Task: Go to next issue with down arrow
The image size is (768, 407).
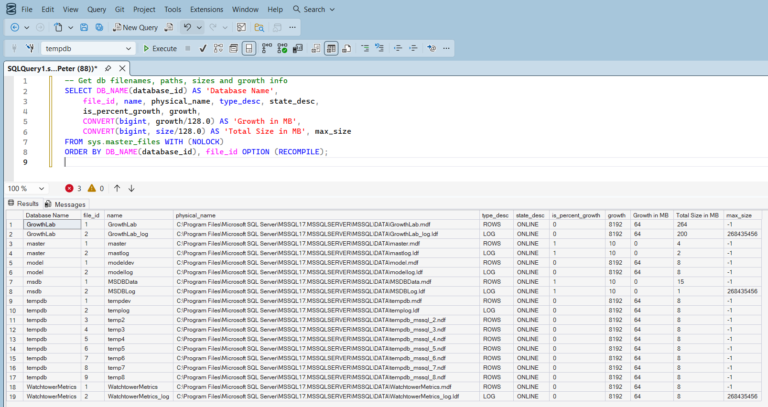Action: point(131,188)
